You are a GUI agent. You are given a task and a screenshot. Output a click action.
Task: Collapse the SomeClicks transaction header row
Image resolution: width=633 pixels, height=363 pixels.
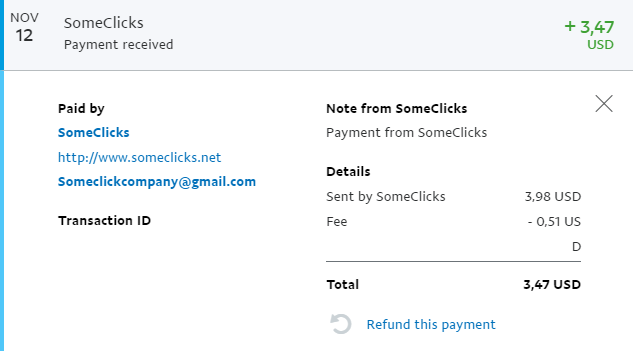pos(316,35)
